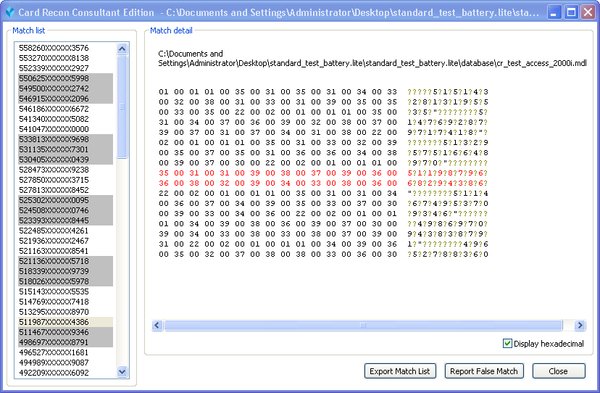The image size is (600, 393).
Task: Click the Report False Match button
Action: click(x=484, y=371)
